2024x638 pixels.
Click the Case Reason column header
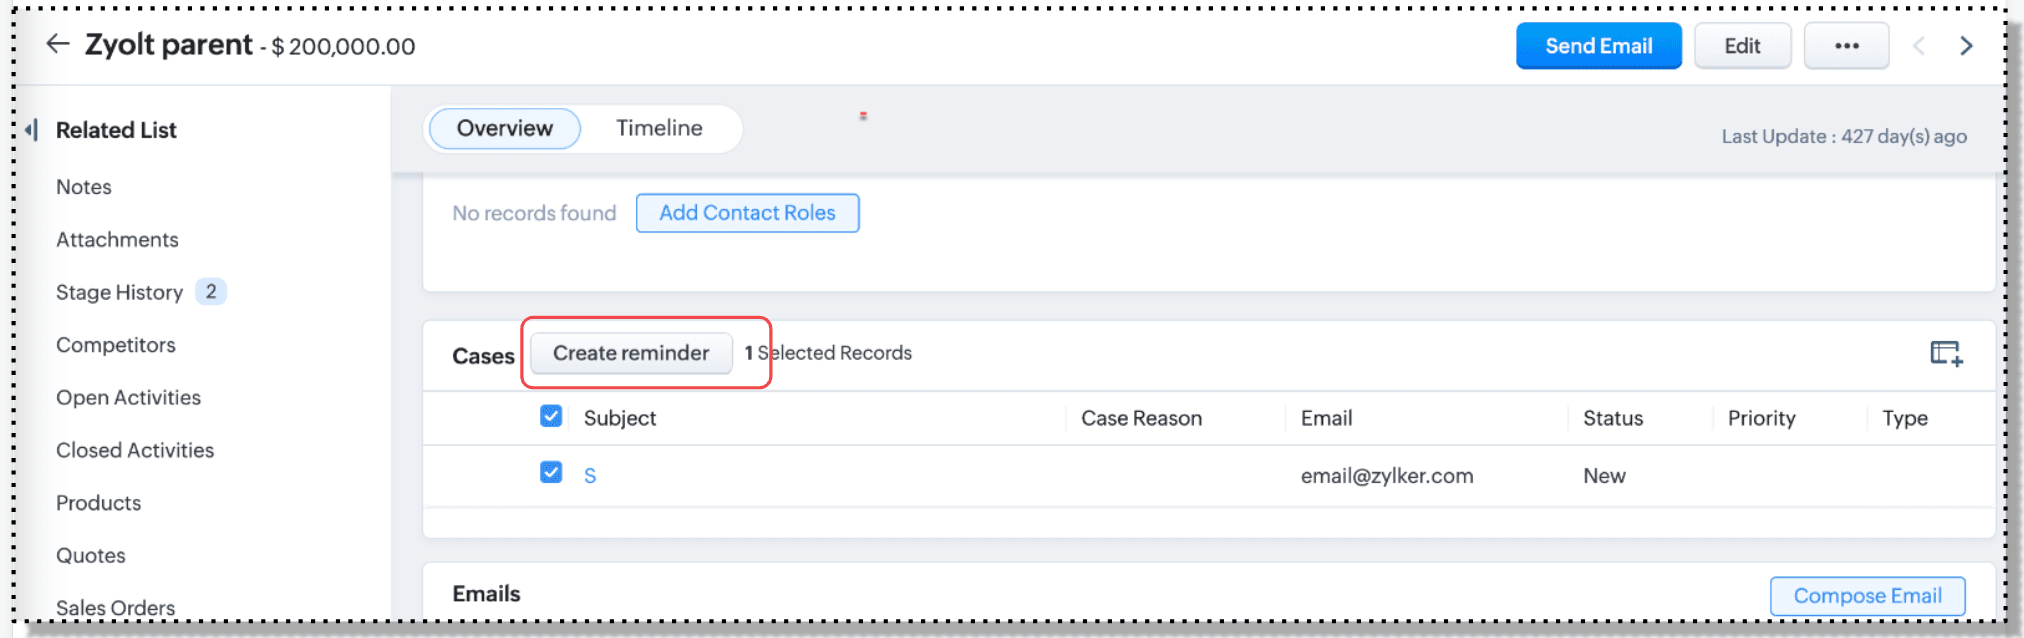(1141, 418)
